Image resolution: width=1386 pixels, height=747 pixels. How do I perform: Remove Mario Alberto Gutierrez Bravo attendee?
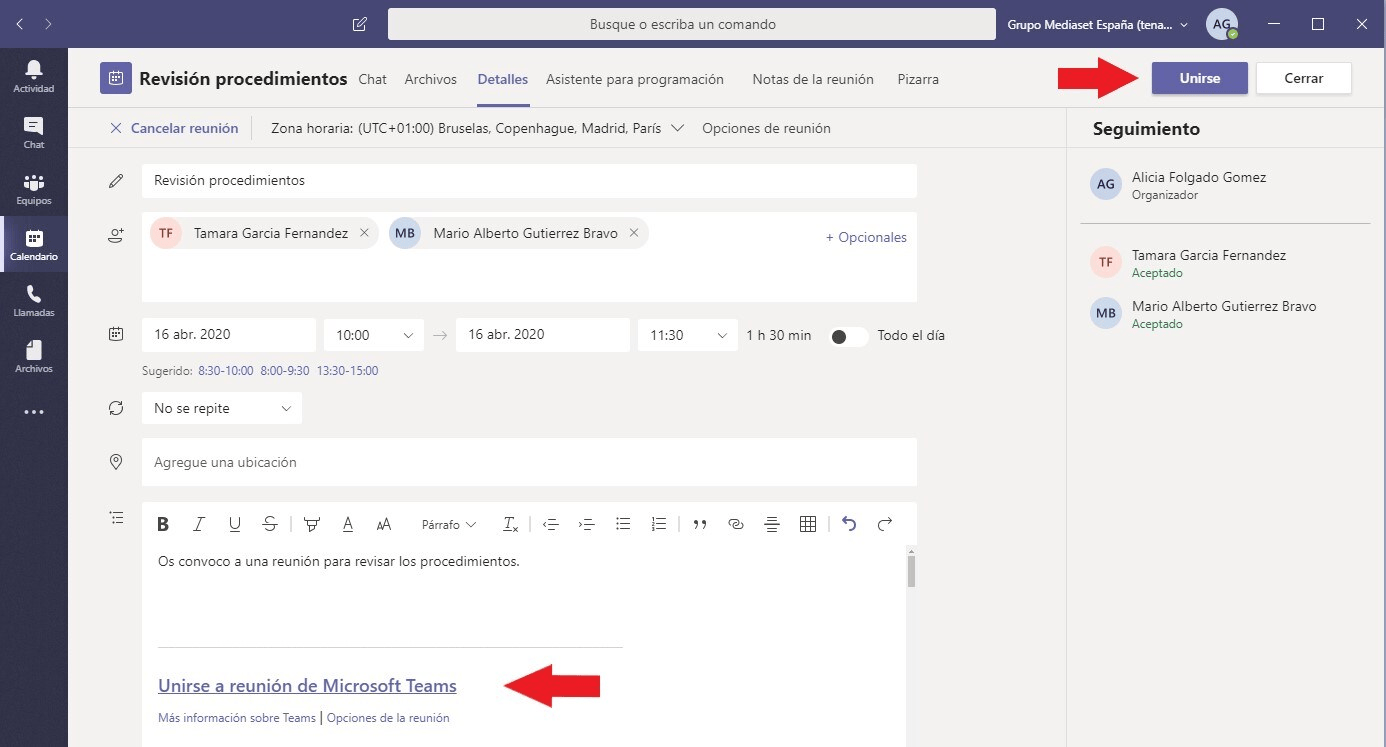coord(634,233)
